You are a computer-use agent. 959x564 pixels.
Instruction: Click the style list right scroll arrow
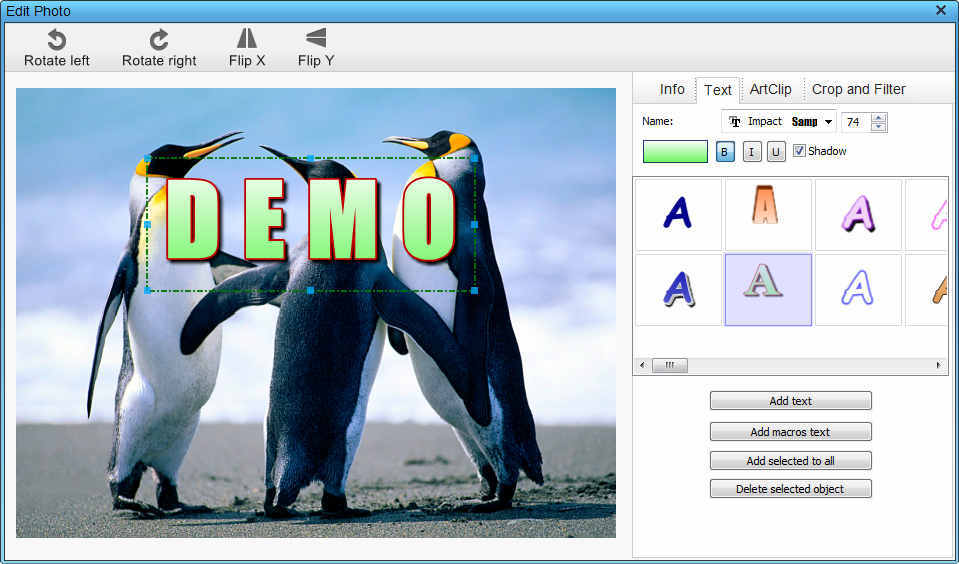point(938,365)
